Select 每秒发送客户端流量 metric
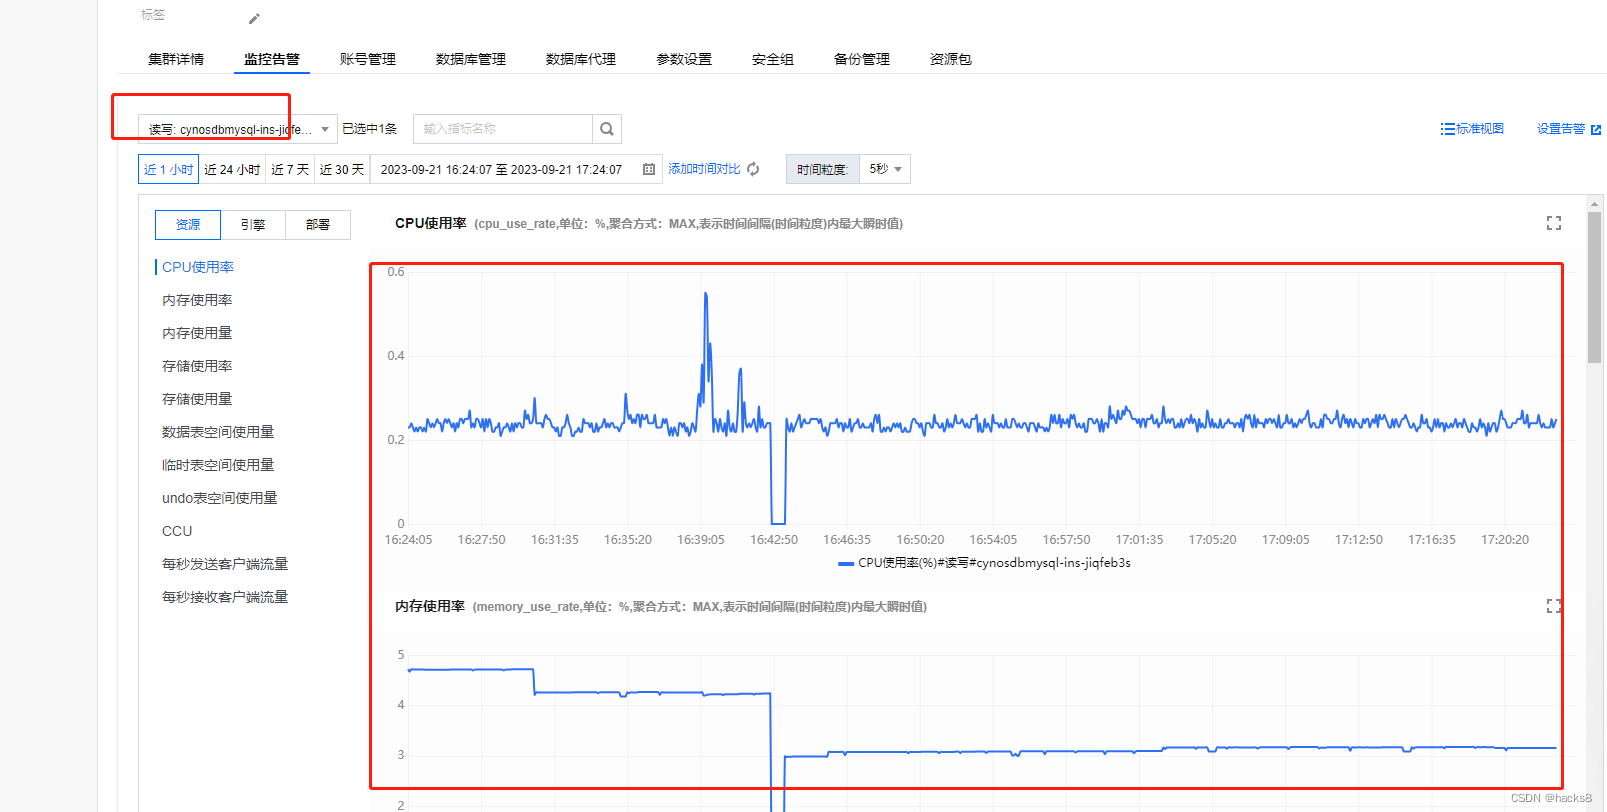Image resolution: width=1607 pixels, height=812 pixels. pyautogui.click(x=225, y=564)
